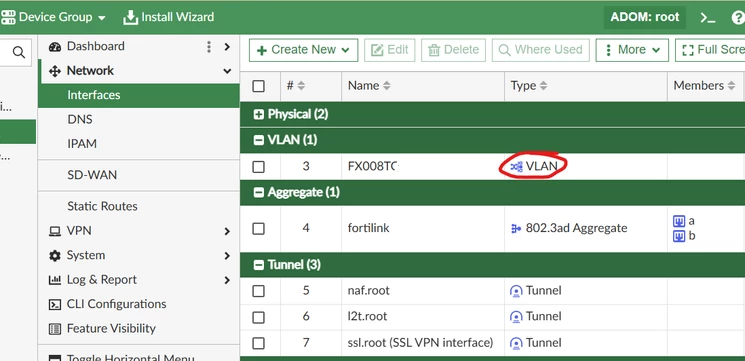Collapse the Aggregate (1) group
Viewport: 745px width, 361px height.
tap(258, 192)
